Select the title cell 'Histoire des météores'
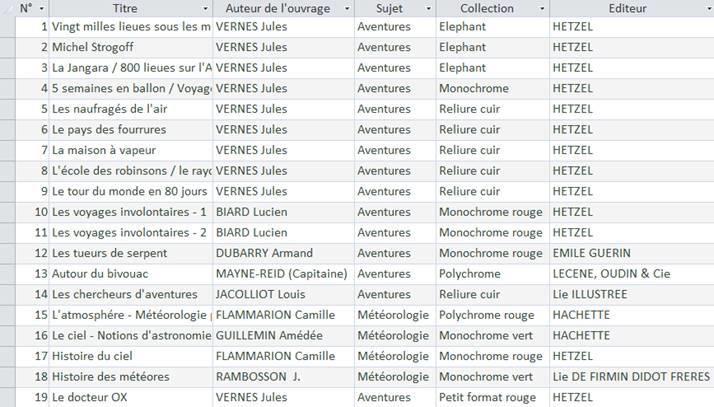Viewport: 714px width, 407px height. [x=131, y=377]
